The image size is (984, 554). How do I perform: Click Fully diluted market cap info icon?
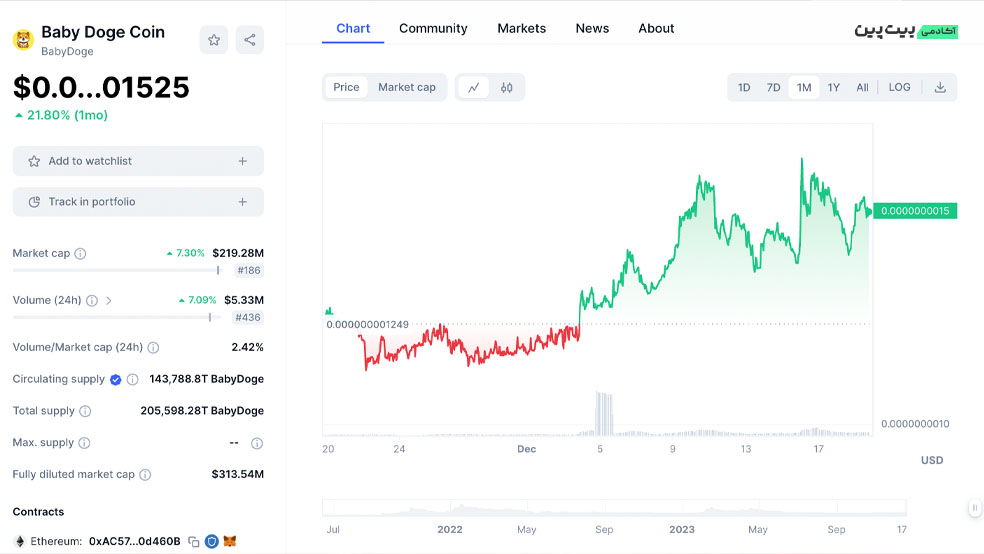pos(145,475)
